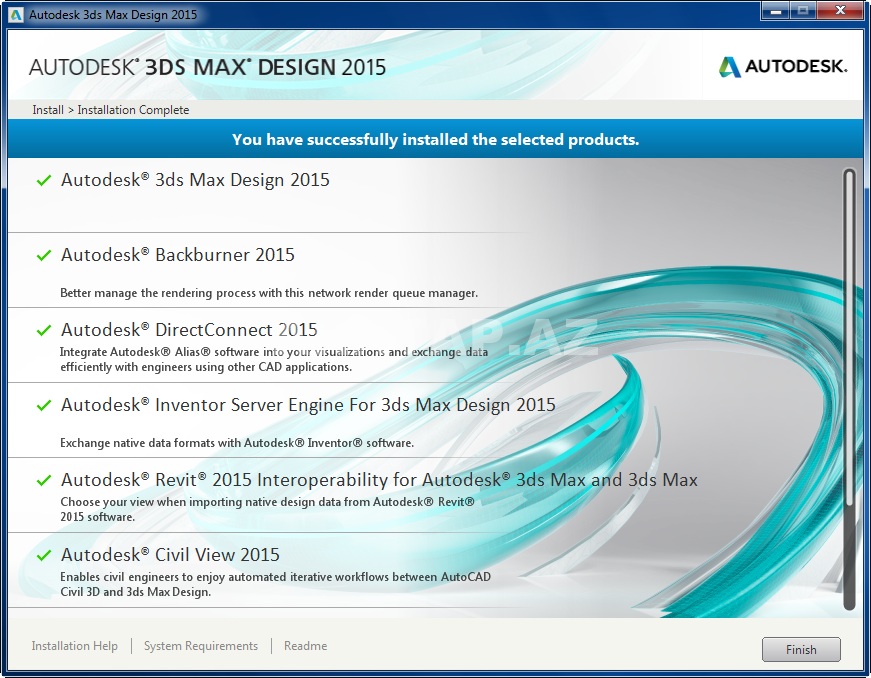Click green checkmark beside Civil View 2015
The image size is (871, 678).
[x=44, y=555]
